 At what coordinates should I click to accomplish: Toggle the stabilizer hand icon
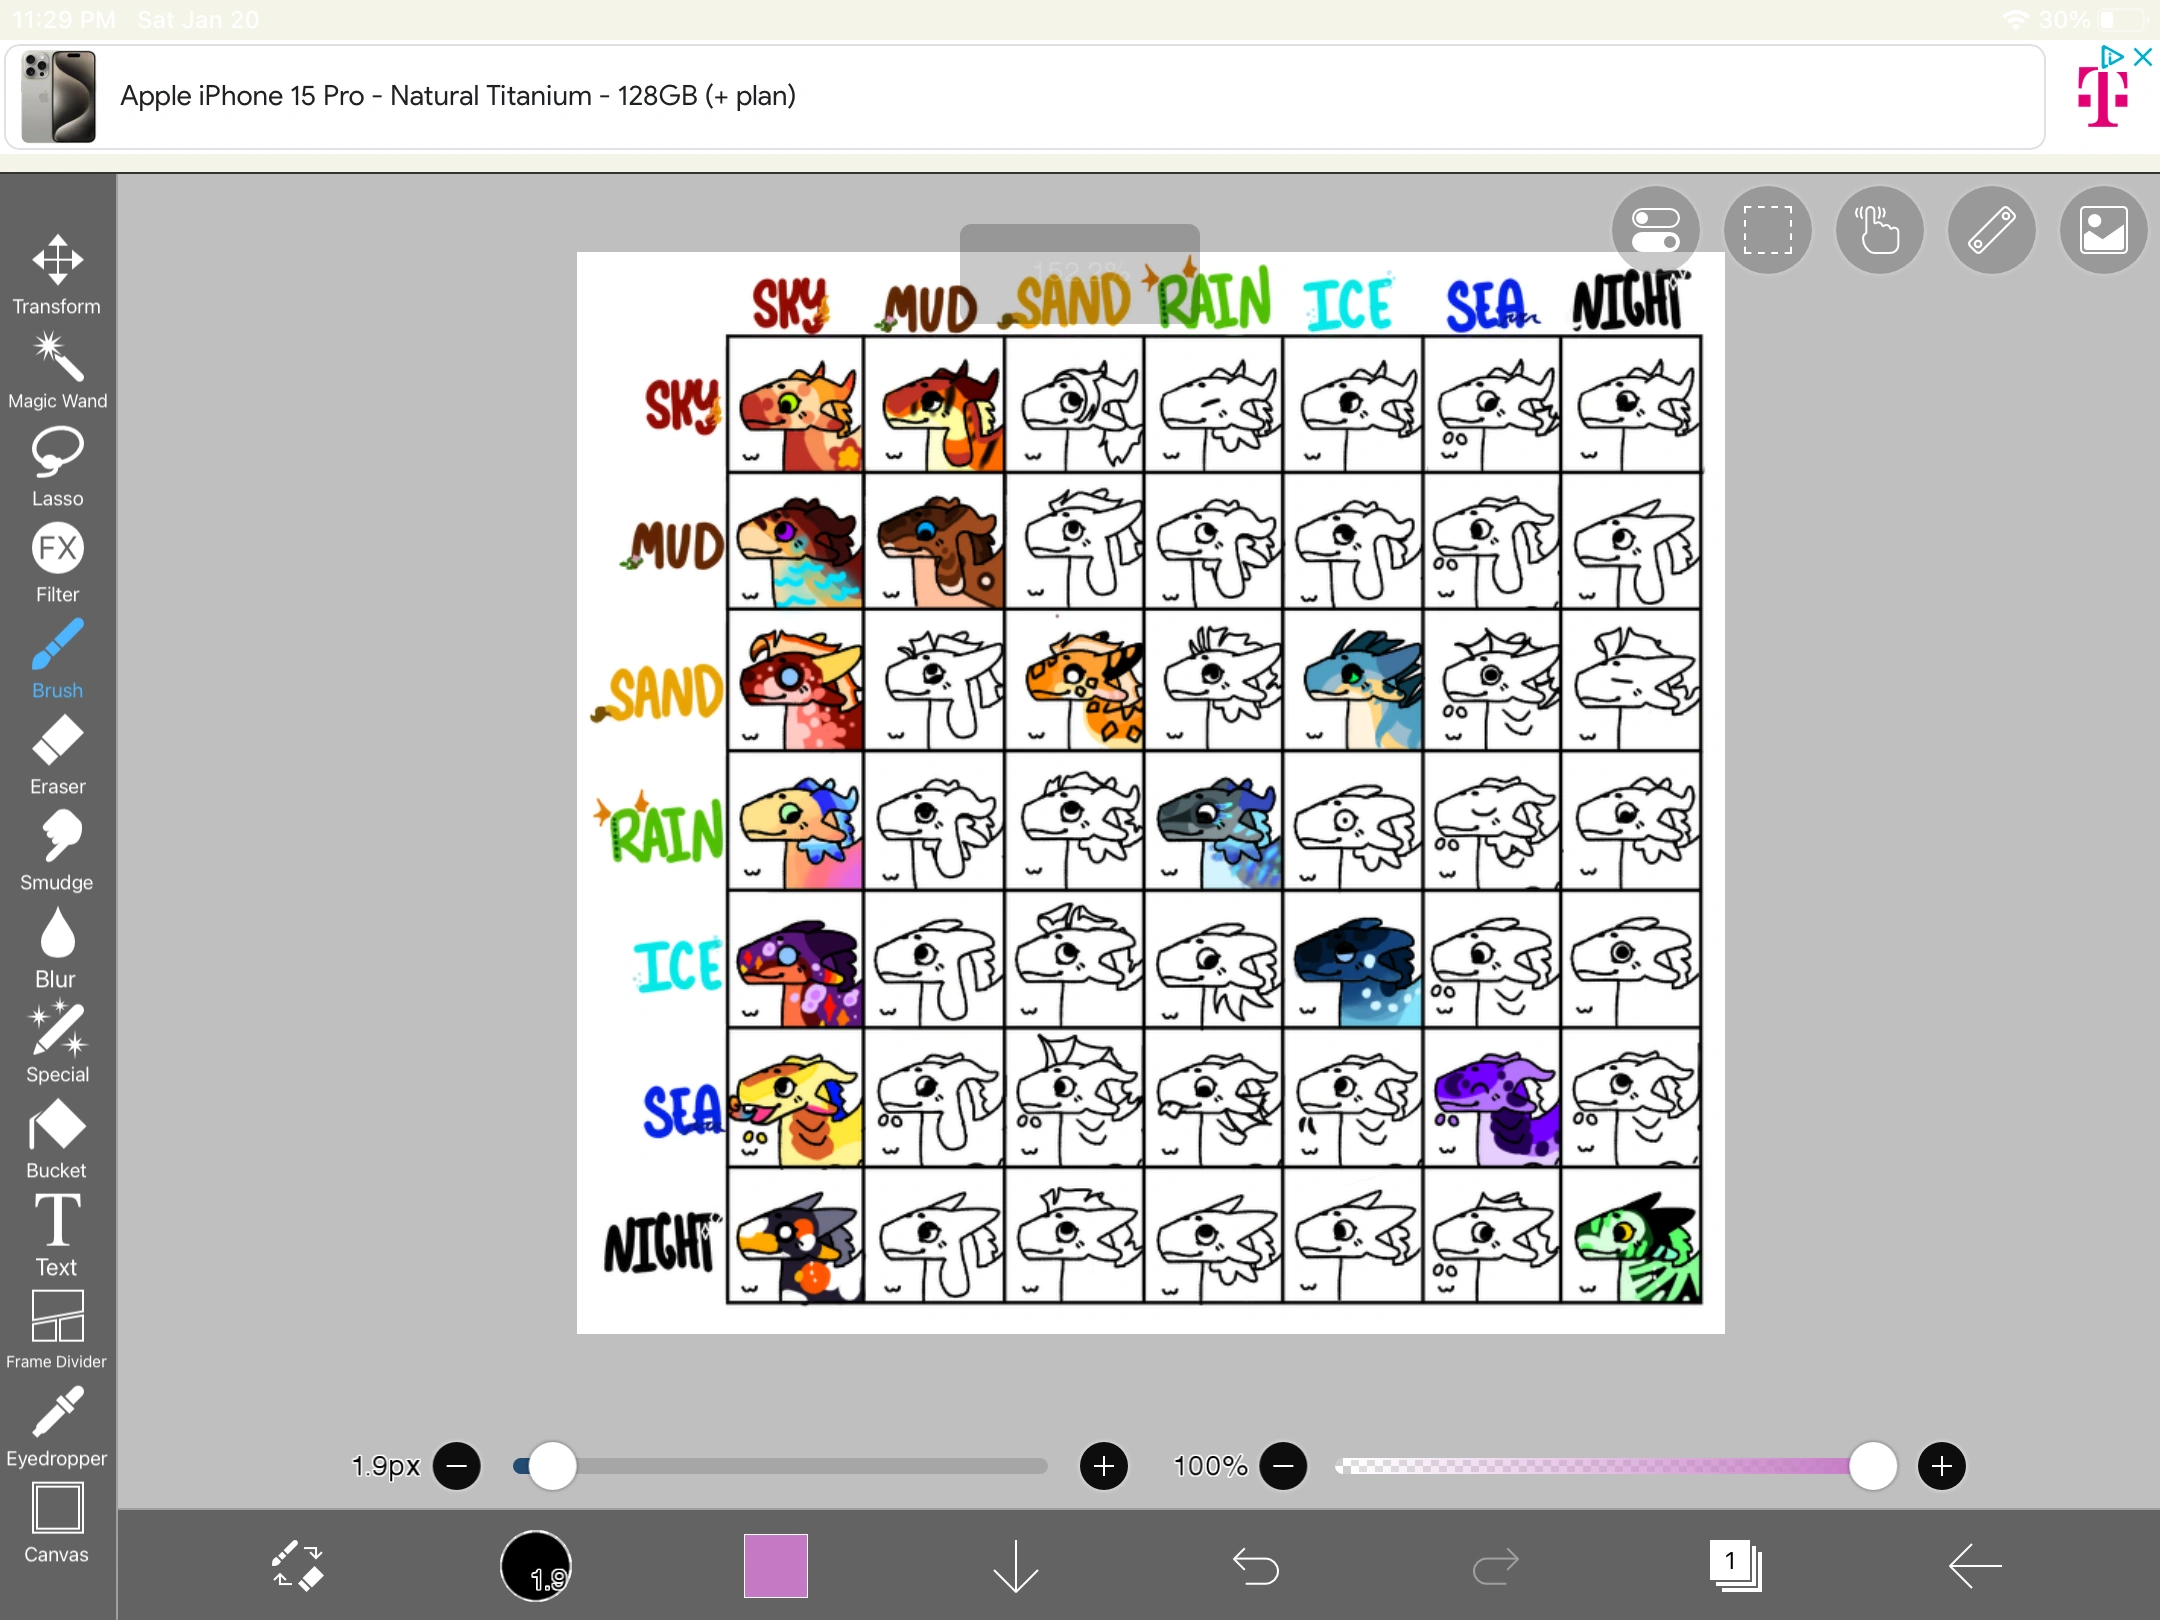pyautogui.click(x=1879, y=230)
